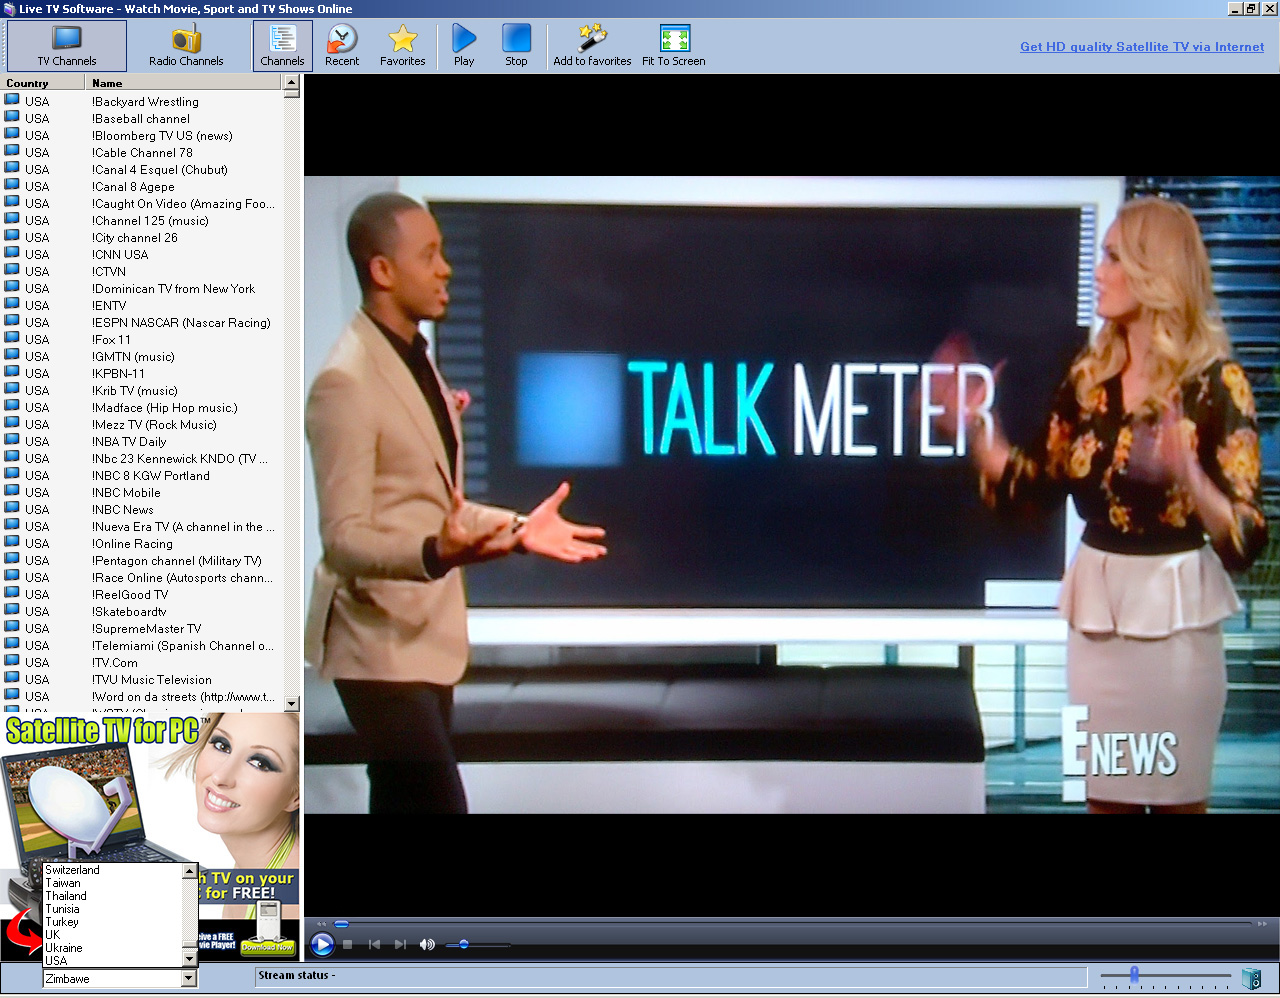Click the player volume slider
Viewport: 1280px width, 998px height.
478,944
